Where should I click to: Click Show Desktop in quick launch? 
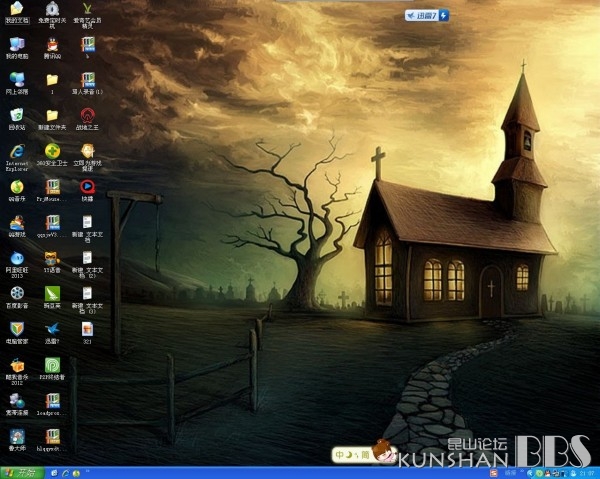click(x=54, y=473)
